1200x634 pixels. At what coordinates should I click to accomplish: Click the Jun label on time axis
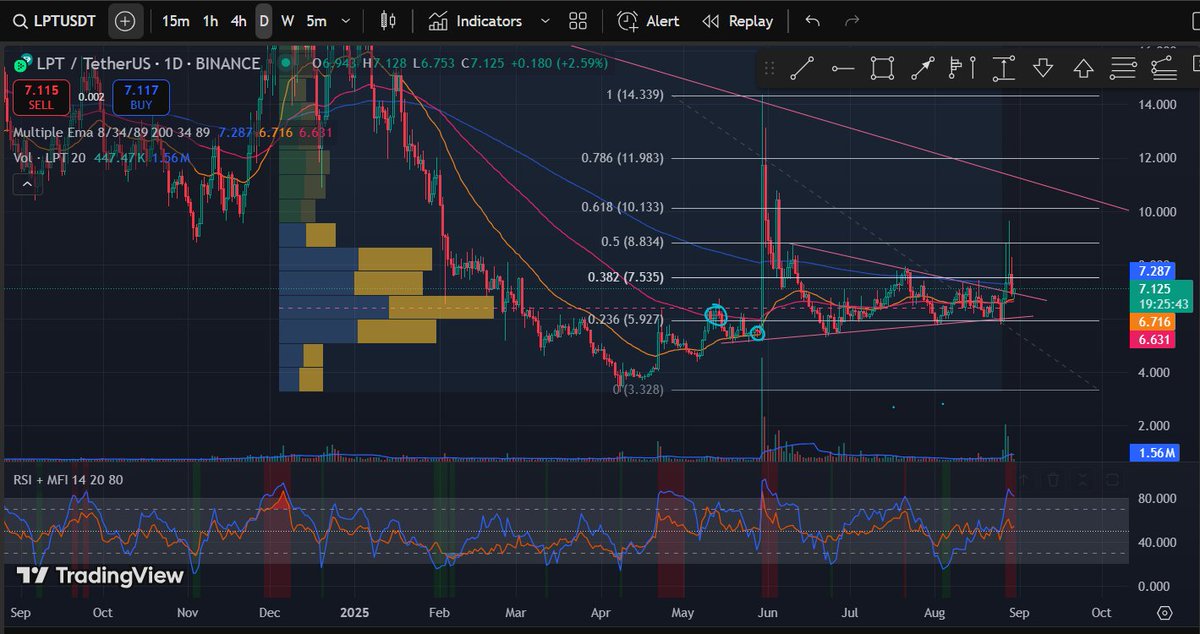tap(767, 611)
